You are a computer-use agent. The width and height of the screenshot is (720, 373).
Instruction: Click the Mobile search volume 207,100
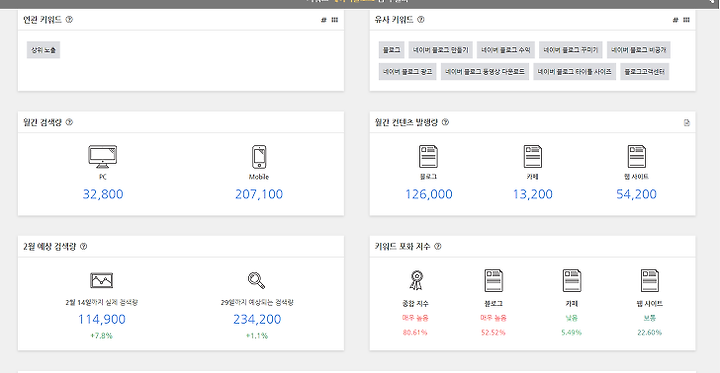[x=259, y=194]
